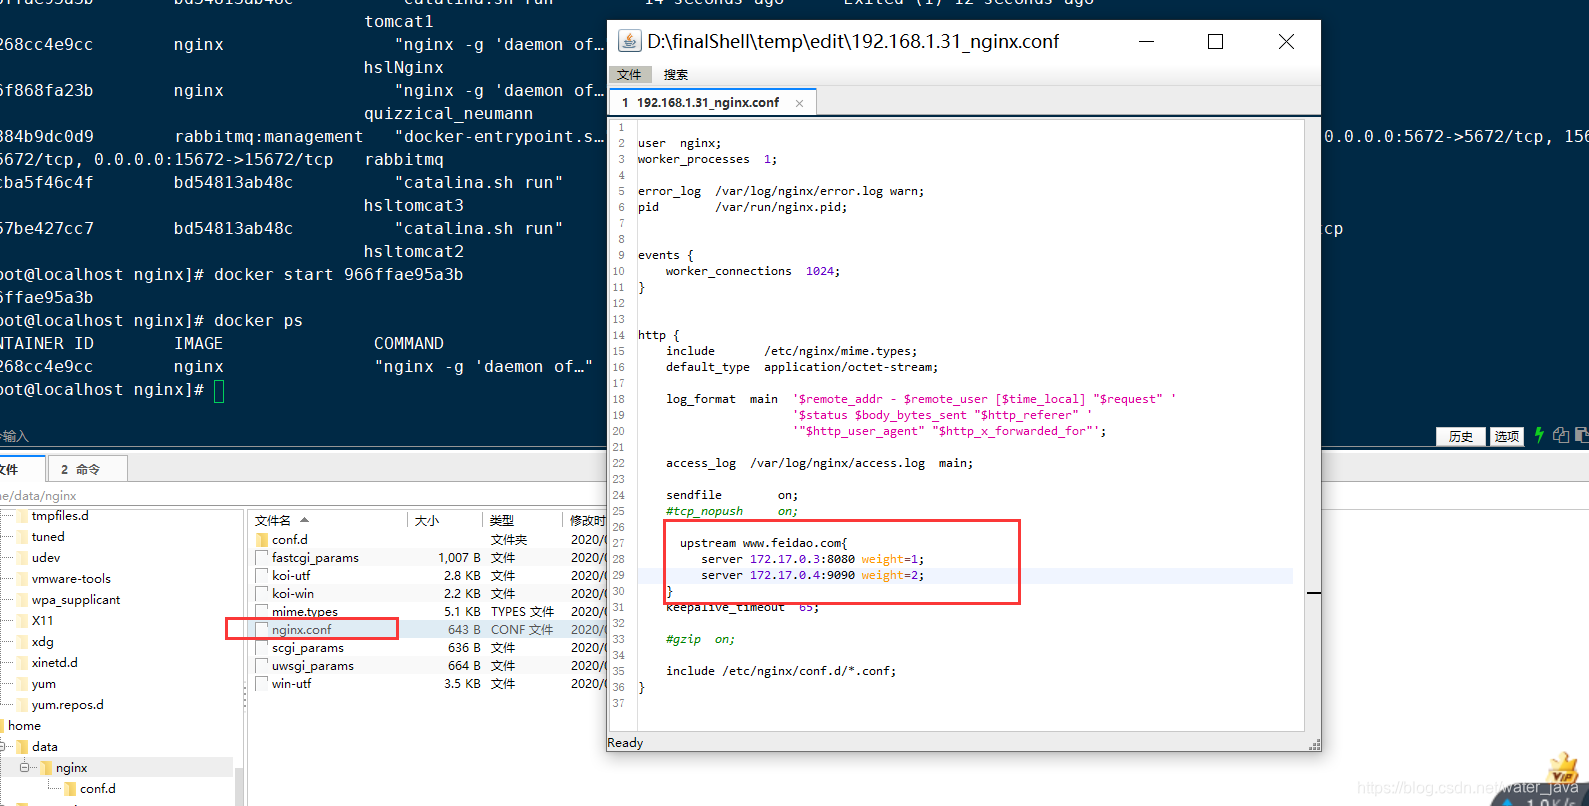Click the sendfile on line in editor
The width and height of the screenshot is (1589, 806).
732,495
